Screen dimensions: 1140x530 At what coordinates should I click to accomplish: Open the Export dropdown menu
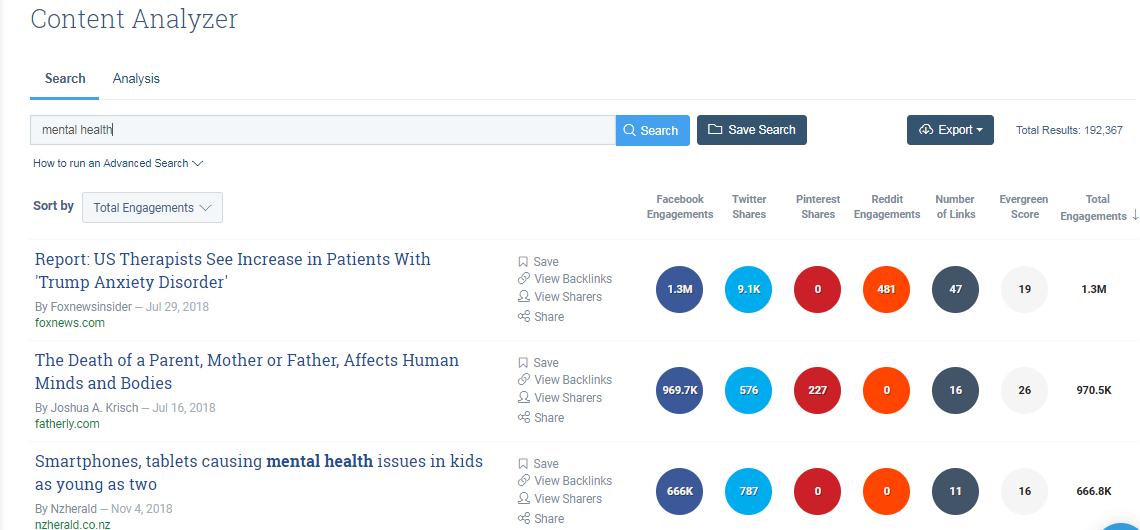click(950, 130)
